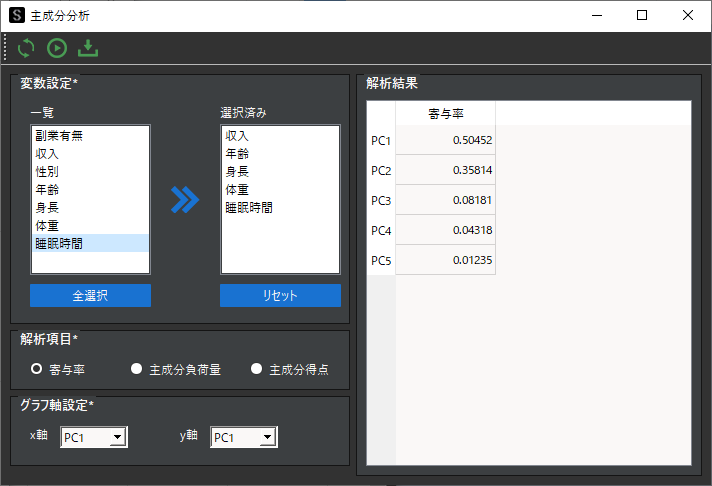Open the x軸 PC1 dropdown
Image resolution: width=712 pixels, height=486 pixels.
point(94,437)
